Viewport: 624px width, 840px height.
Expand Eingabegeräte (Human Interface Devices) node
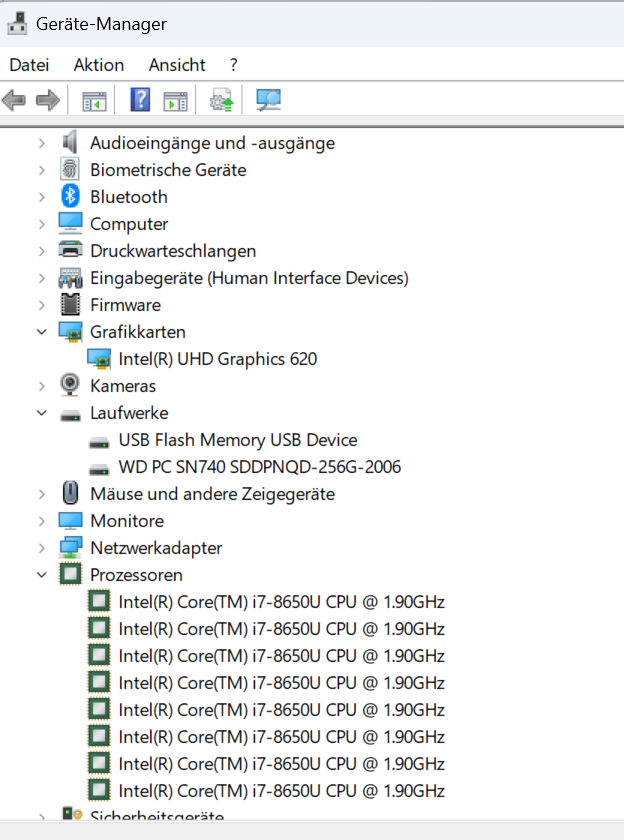[x=42, y=278]
